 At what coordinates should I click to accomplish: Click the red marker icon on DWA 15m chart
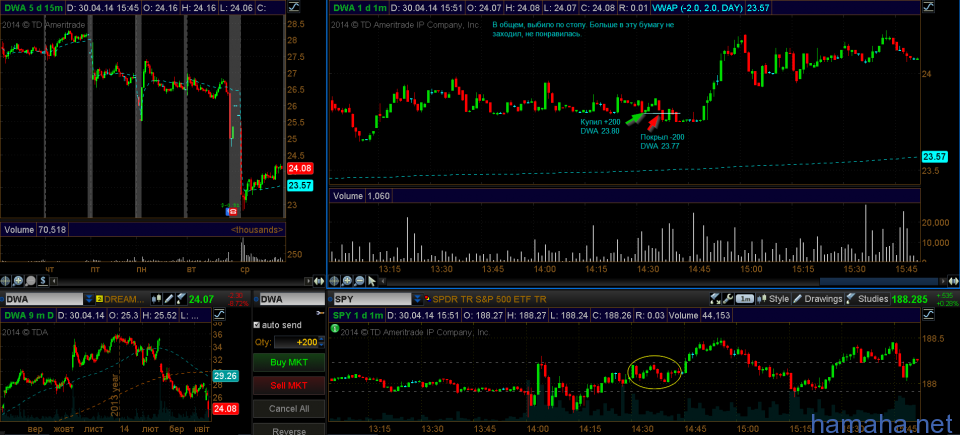point(233,211)
